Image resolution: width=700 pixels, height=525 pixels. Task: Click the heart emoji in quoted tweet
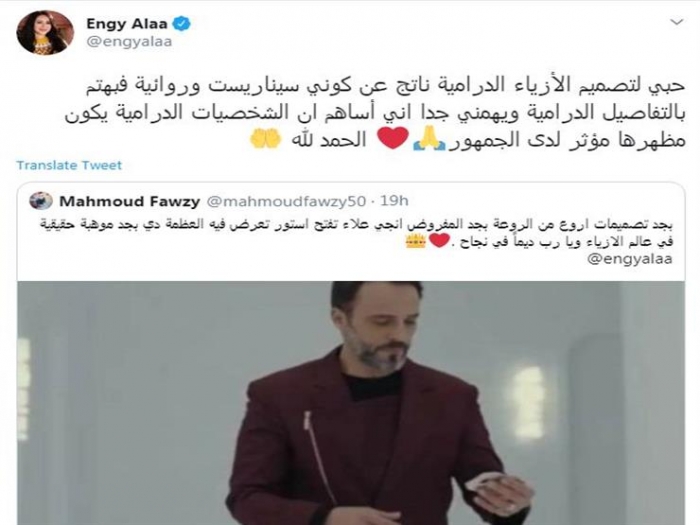439,242
